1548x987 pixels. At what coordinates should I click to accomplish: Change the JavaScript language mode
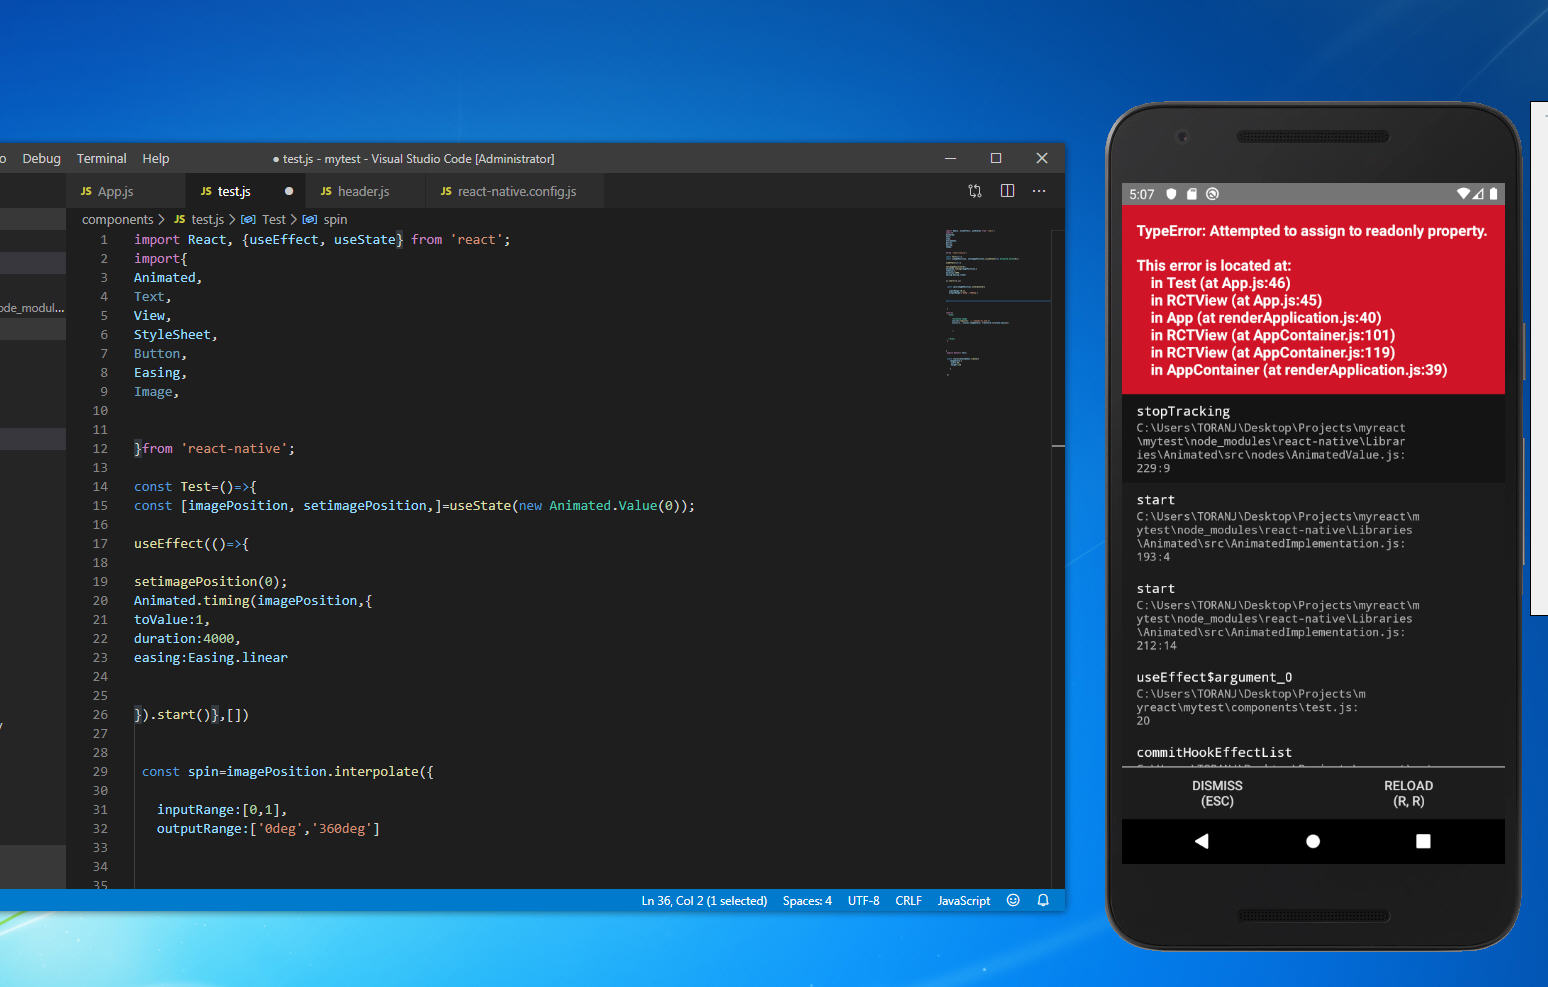(x=963, y=901)
